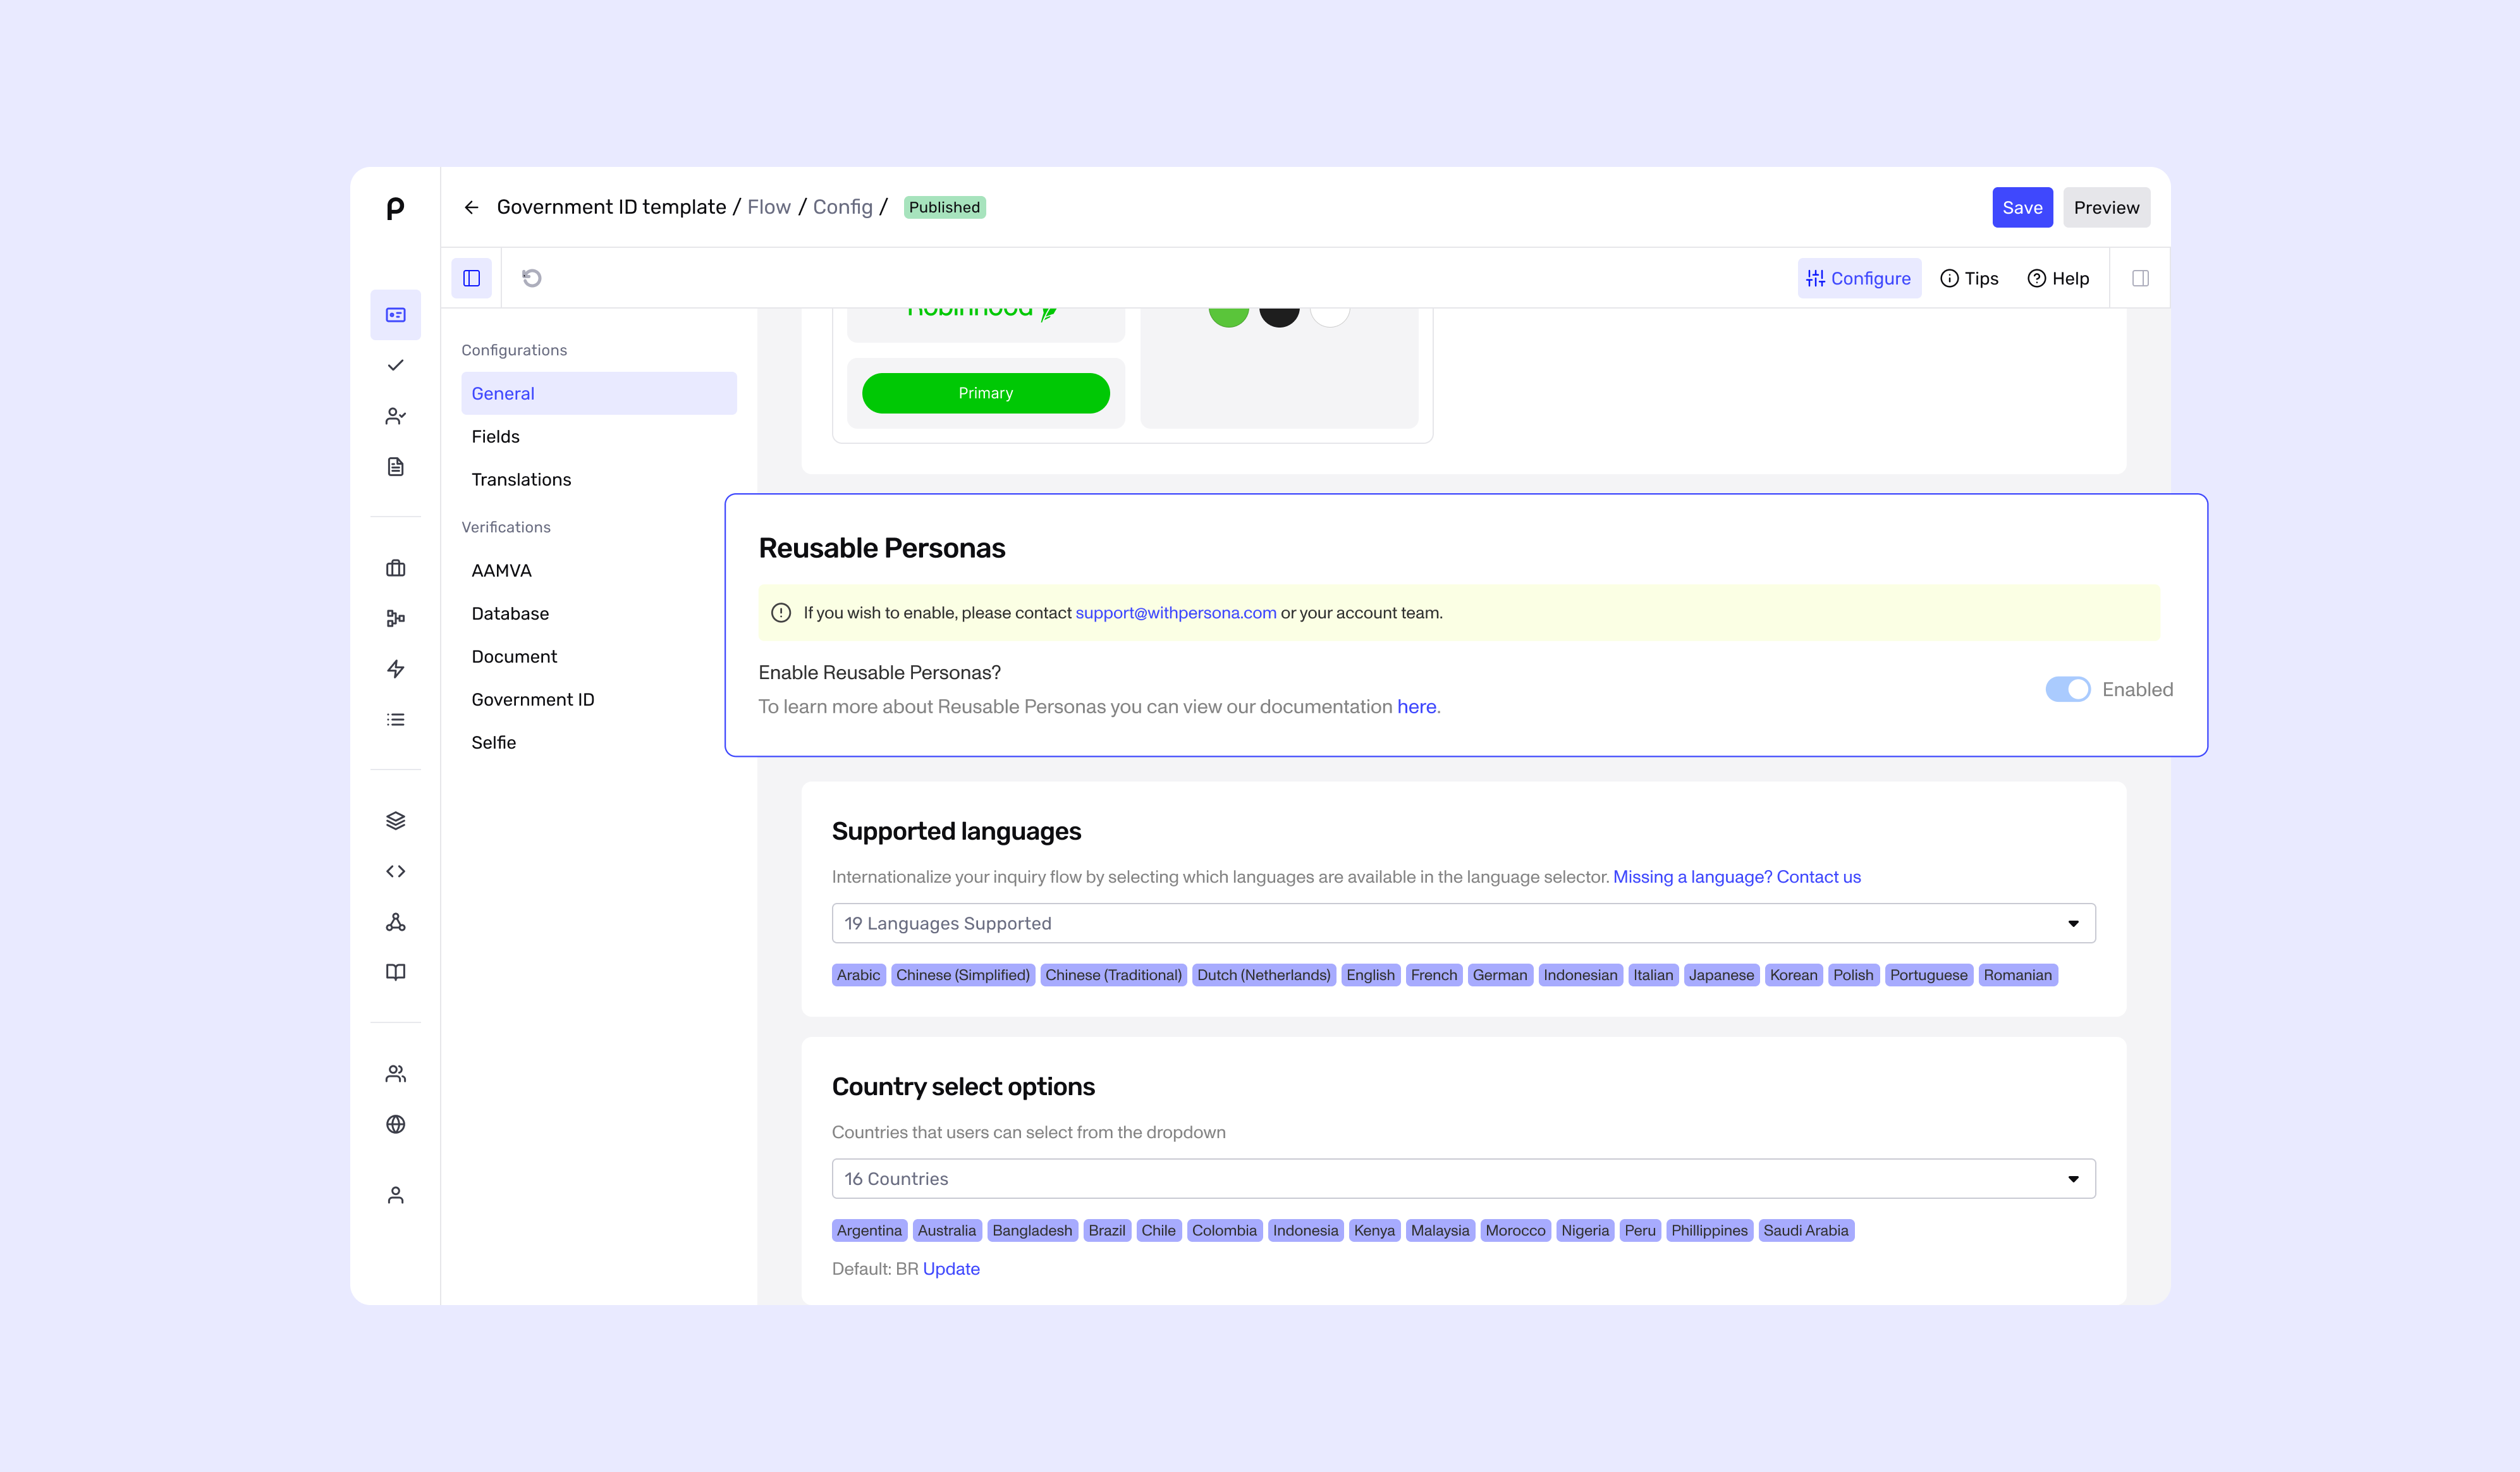2520x1472 pixels.
Task: Select General configuration
Action: 599,393
